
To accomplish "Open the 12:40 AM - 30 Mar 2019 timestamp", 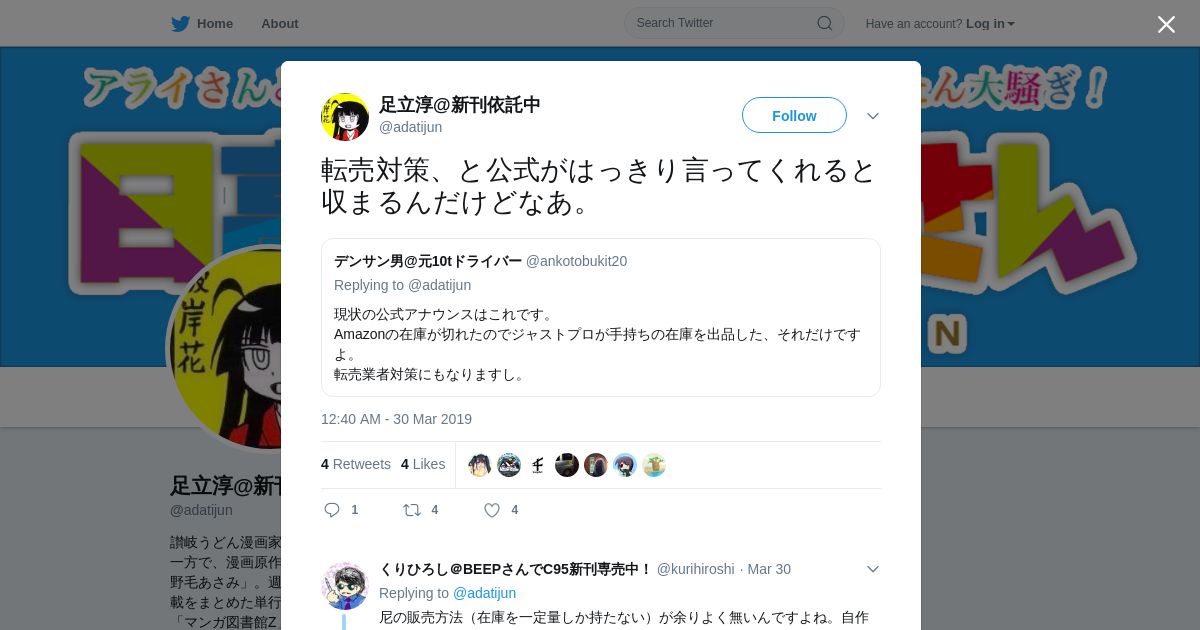I will click(x=396, y=419).
